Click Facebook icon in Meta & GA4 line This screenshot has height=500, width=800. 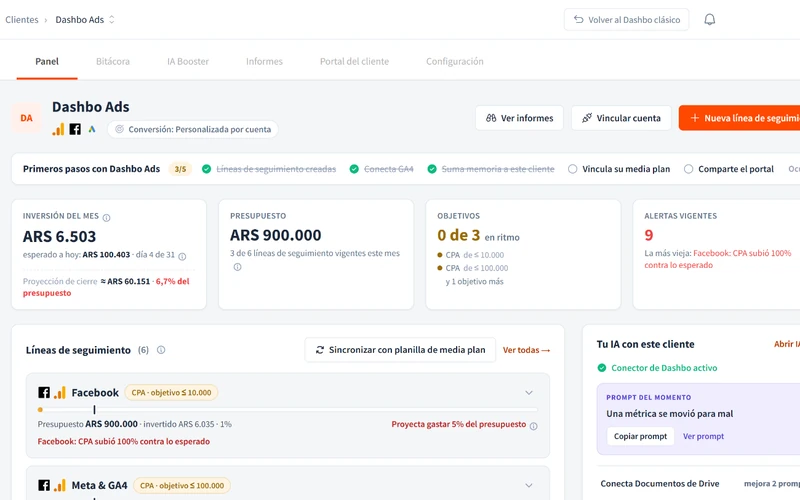click(44, 485)
